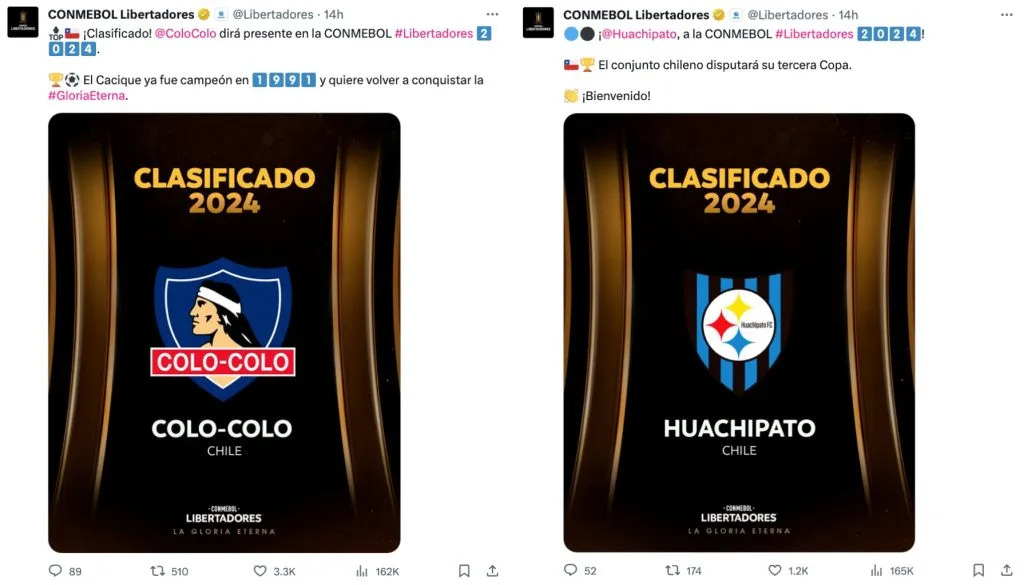
Task: Open more options on the Huachipato tweet
Action: pos(1007,14)
